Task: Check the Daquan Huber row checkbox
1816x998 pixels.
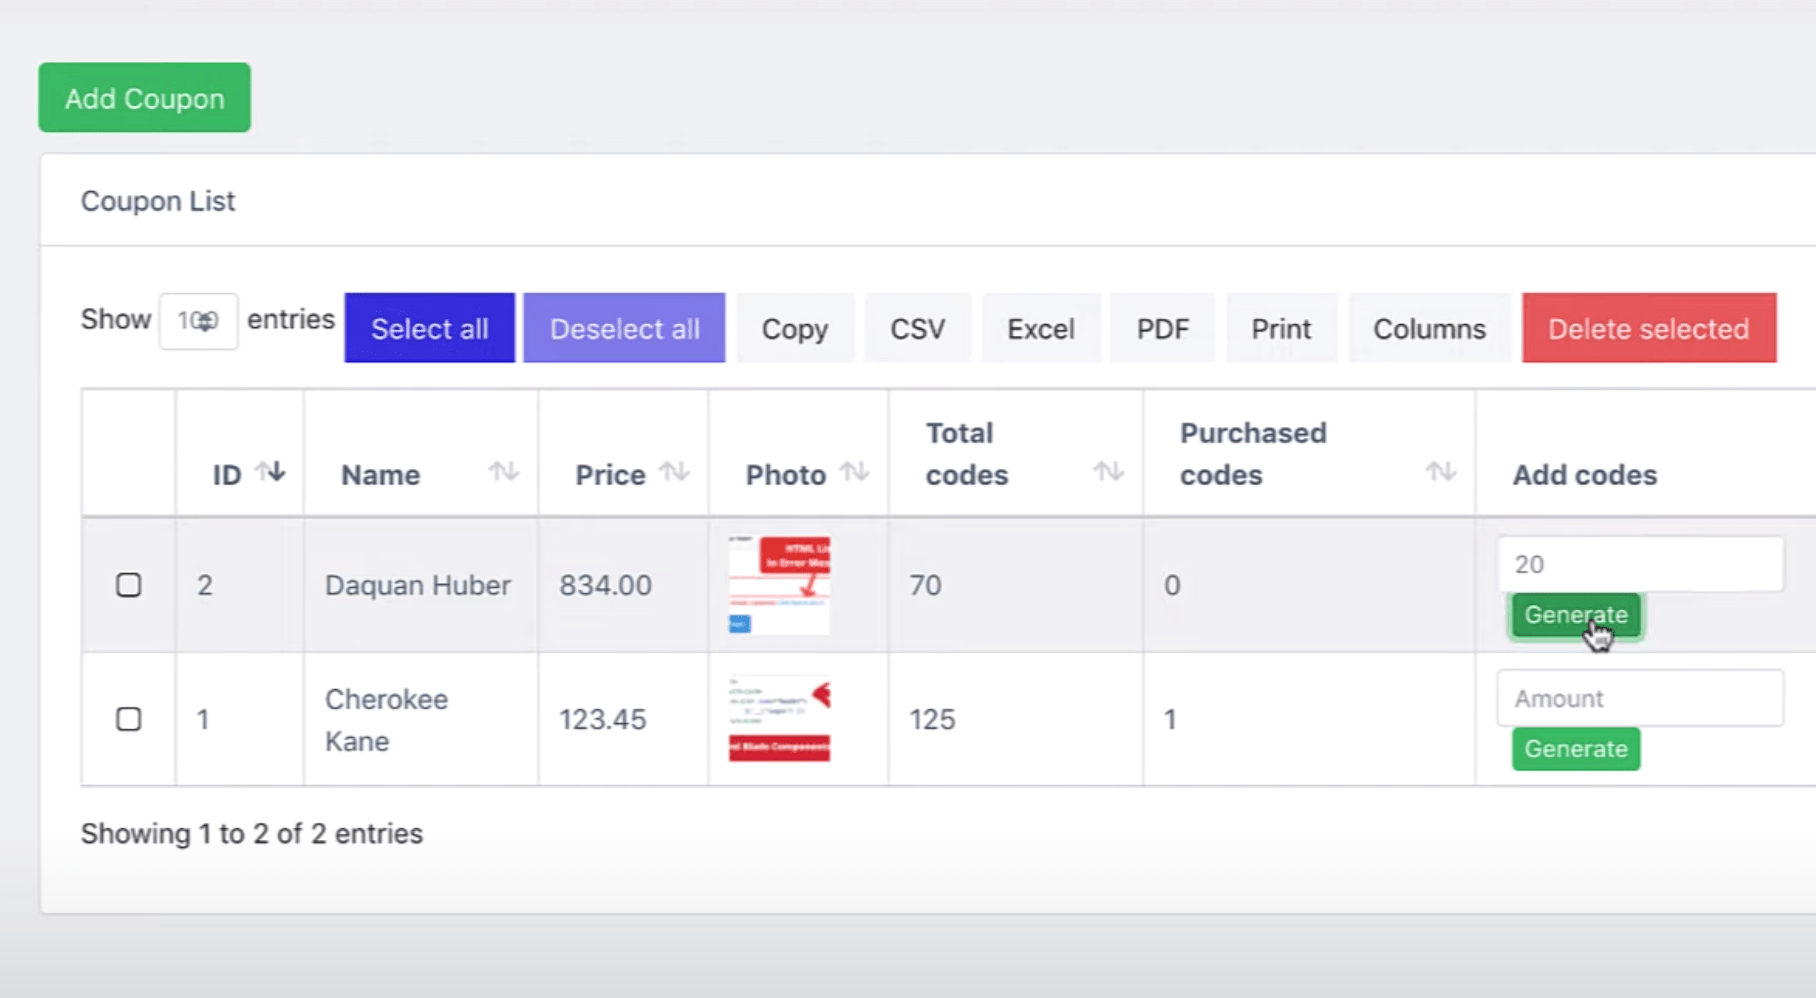Action: (129, 585)
